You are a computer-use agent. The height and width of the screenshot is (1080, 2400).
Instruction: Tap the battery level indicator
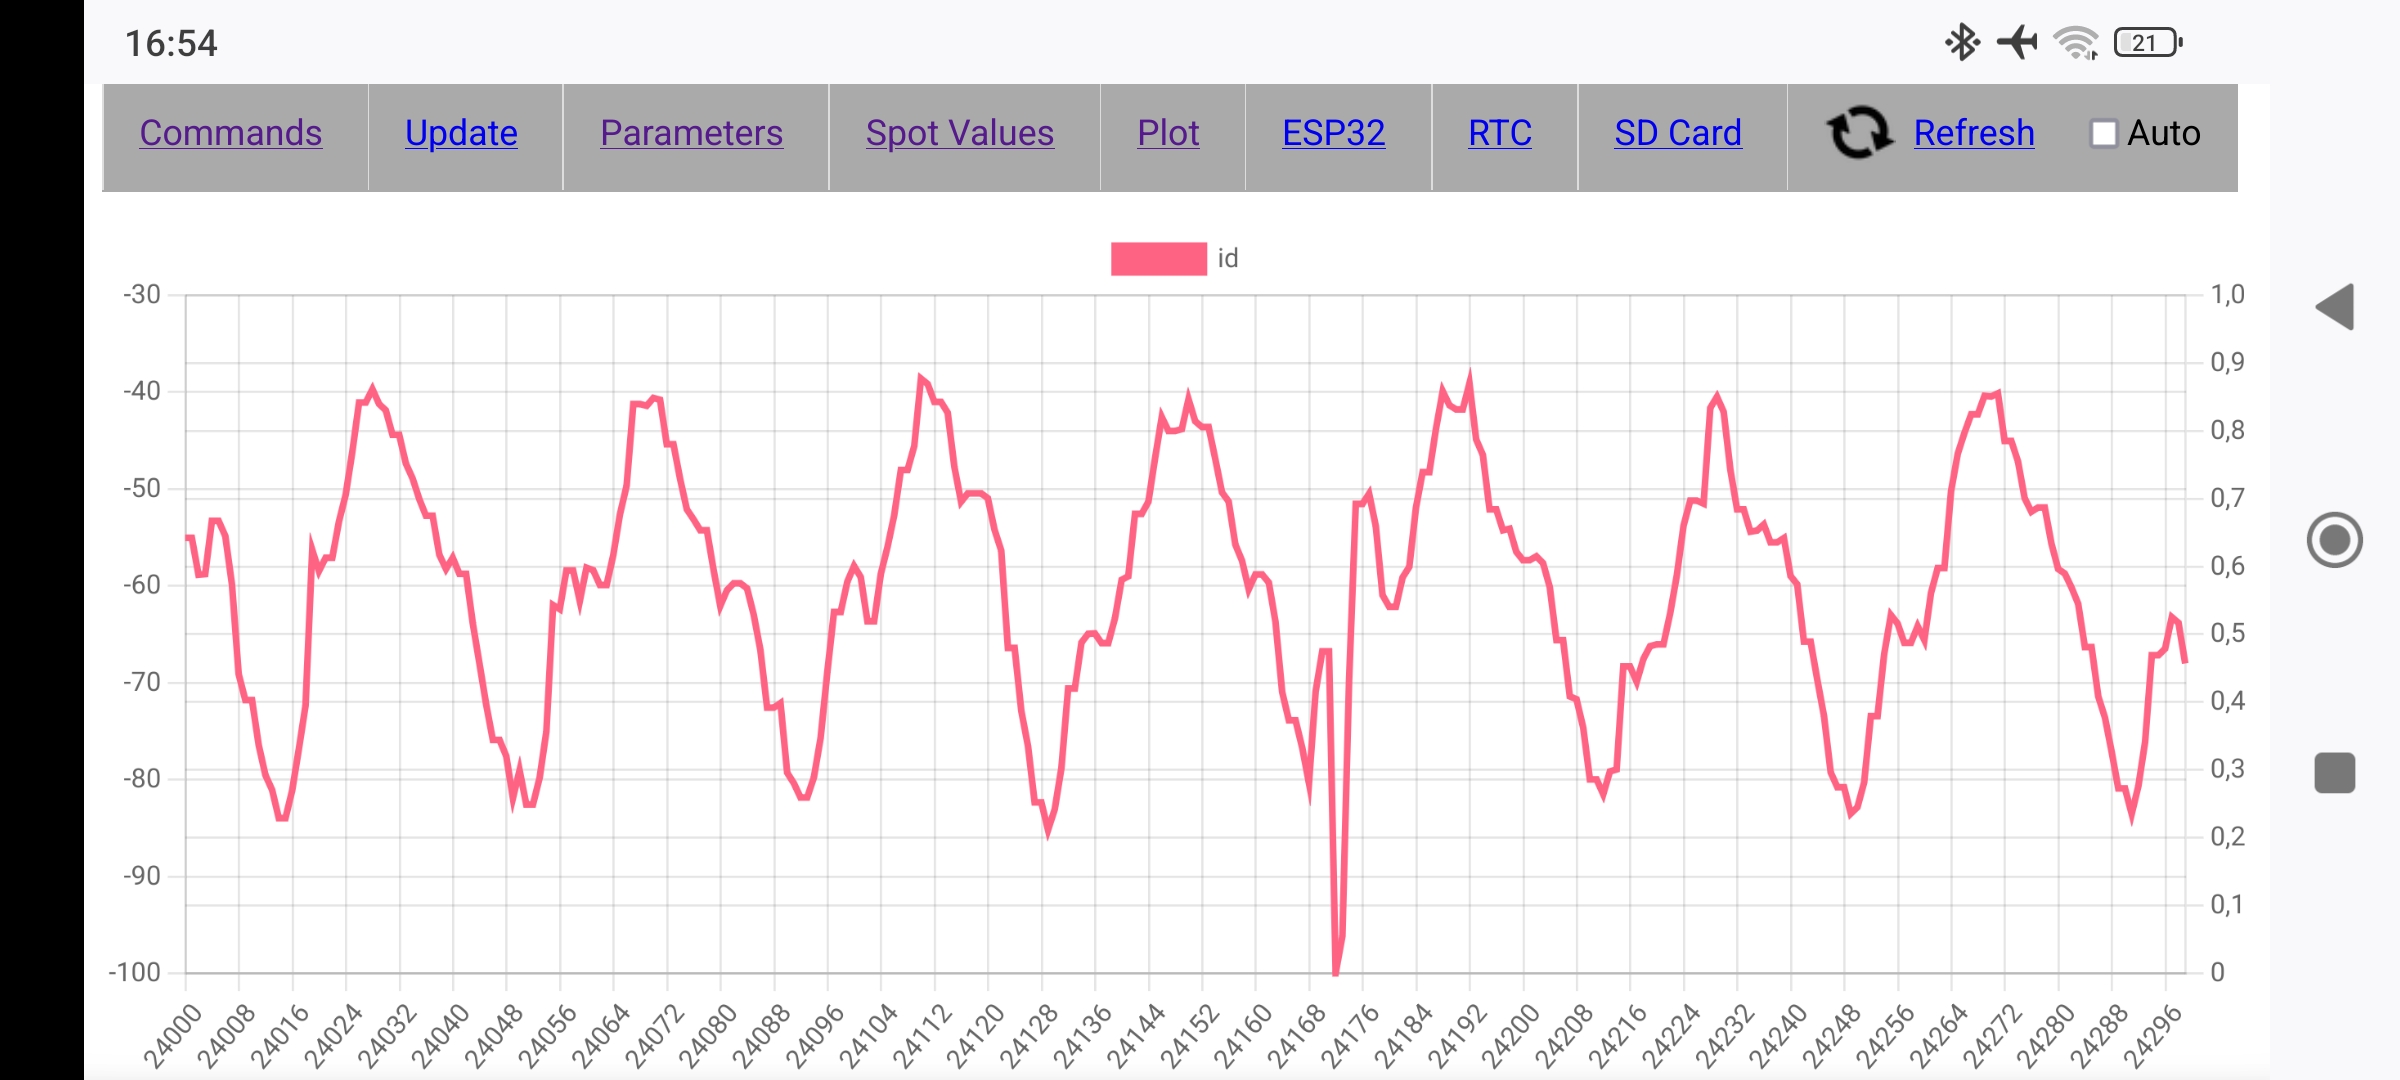pos(2147,43)
